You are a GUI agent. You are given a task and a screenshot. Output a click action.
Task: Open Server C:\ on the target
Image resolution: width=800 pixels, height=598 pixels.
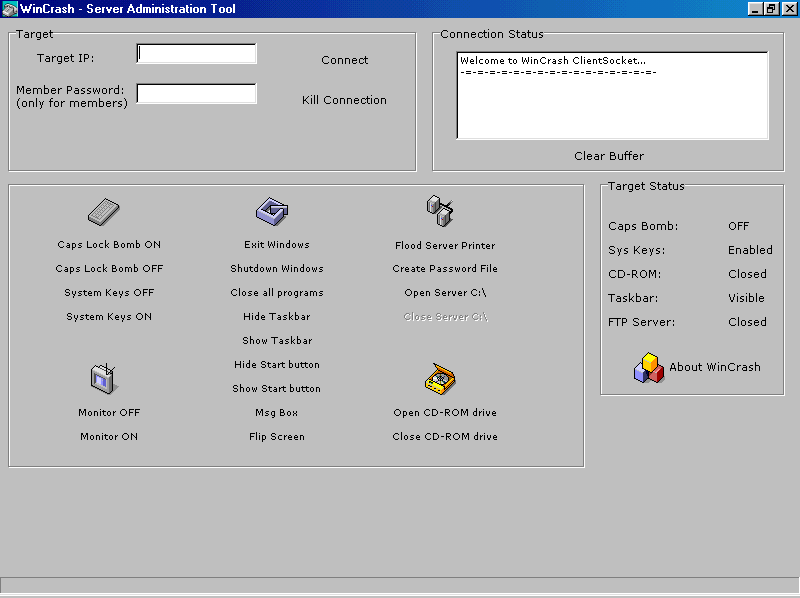tap(444, 292)
